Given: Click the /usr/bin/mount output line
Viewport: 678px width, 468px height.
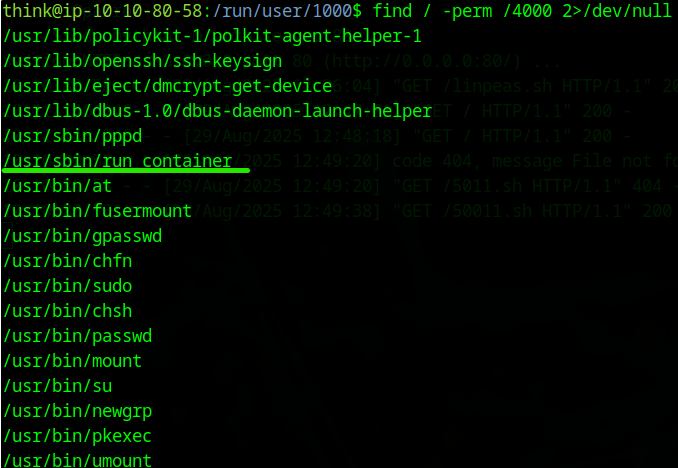Looking at the screenshot, I should coord(73,361).
